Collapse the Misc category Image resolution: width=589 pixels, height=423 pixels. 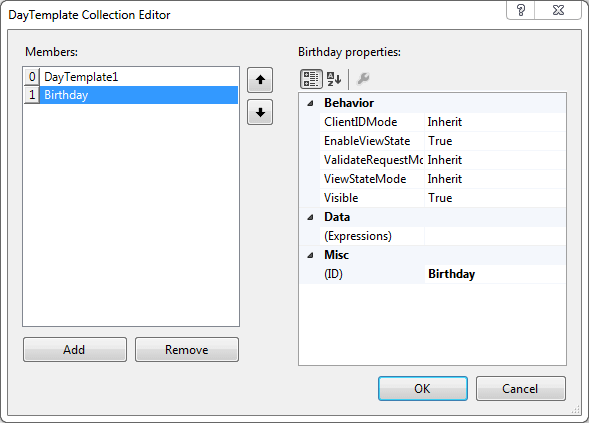(310, 255)
